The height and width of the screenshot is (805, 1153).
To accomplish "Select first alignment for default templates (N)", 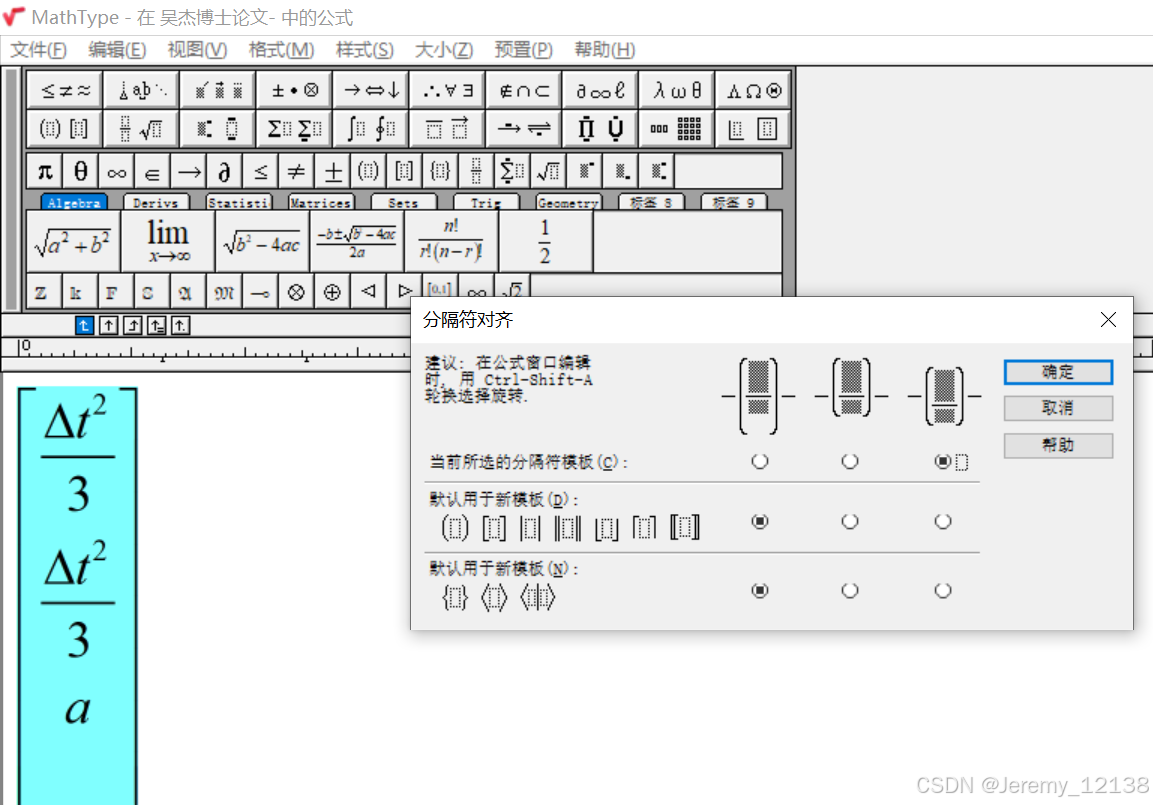I will (760, 590).
